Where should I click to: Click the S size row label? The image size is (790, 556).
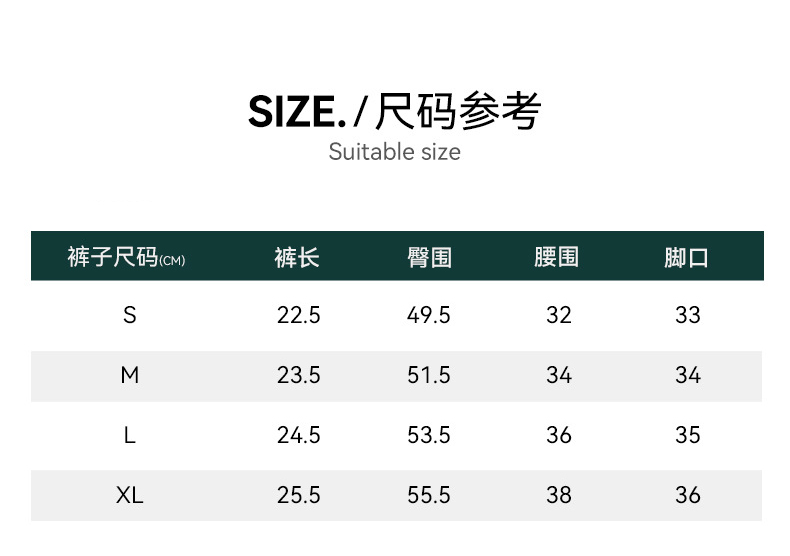tap(129, 315)
